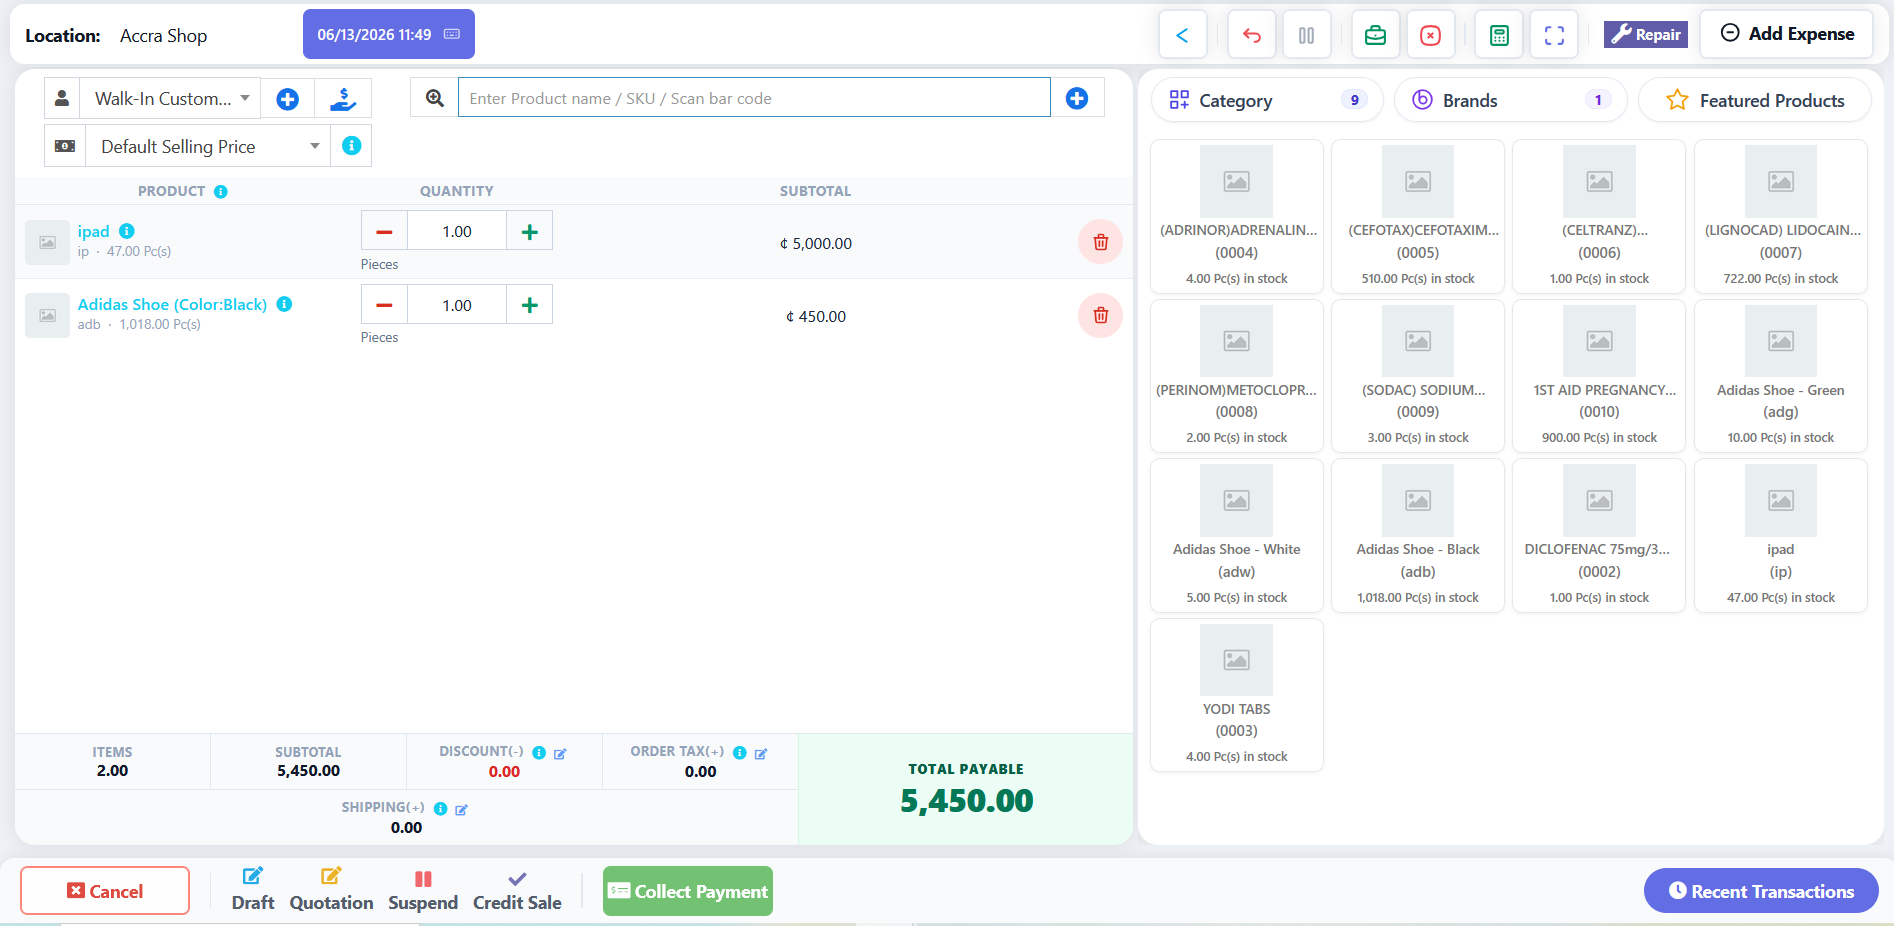Open the Featured Products tab

[1755, 100]
